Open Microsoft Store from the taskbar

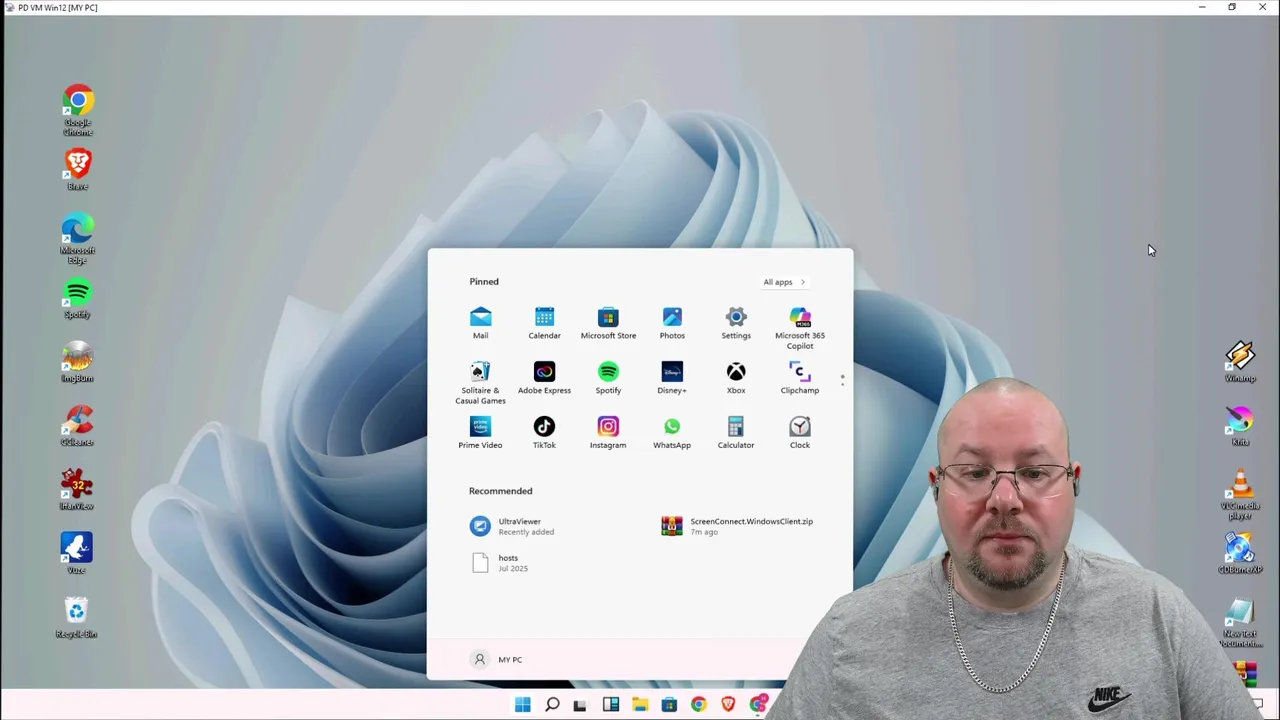click(x=669, y=705)
